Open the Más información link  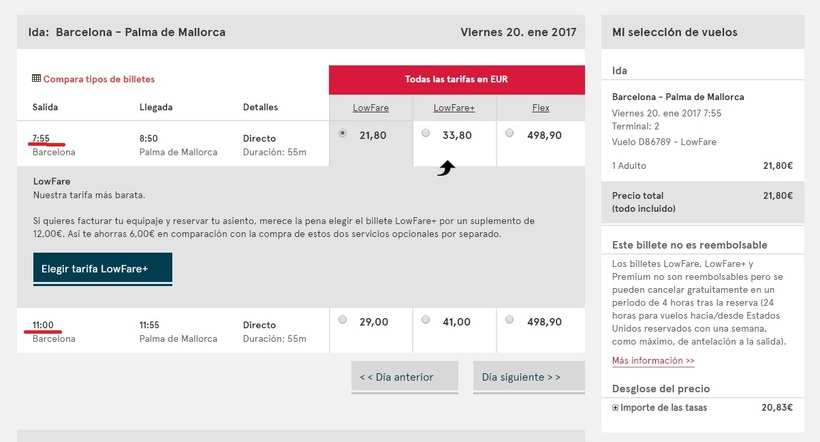[x=653, y=360]
